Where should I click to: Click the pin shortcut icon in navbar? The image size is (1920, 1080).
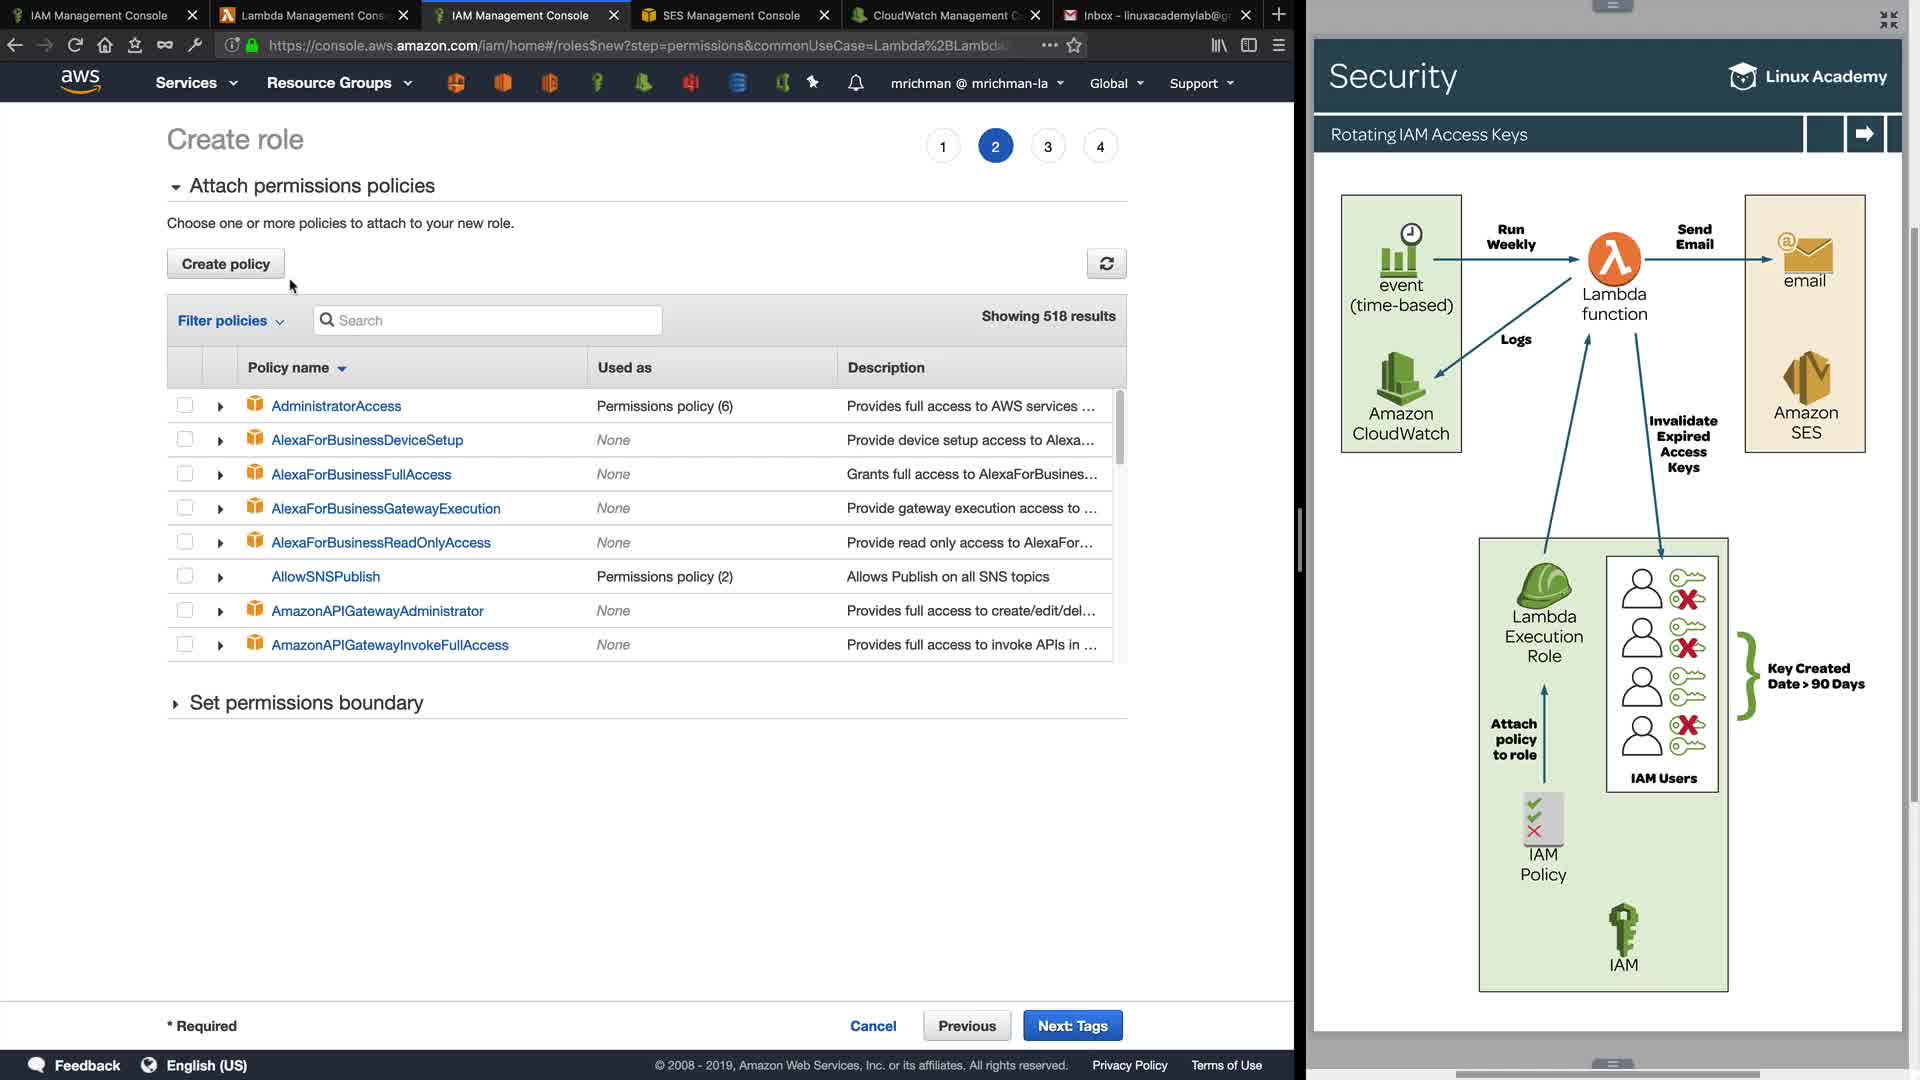tap(813, 83)
